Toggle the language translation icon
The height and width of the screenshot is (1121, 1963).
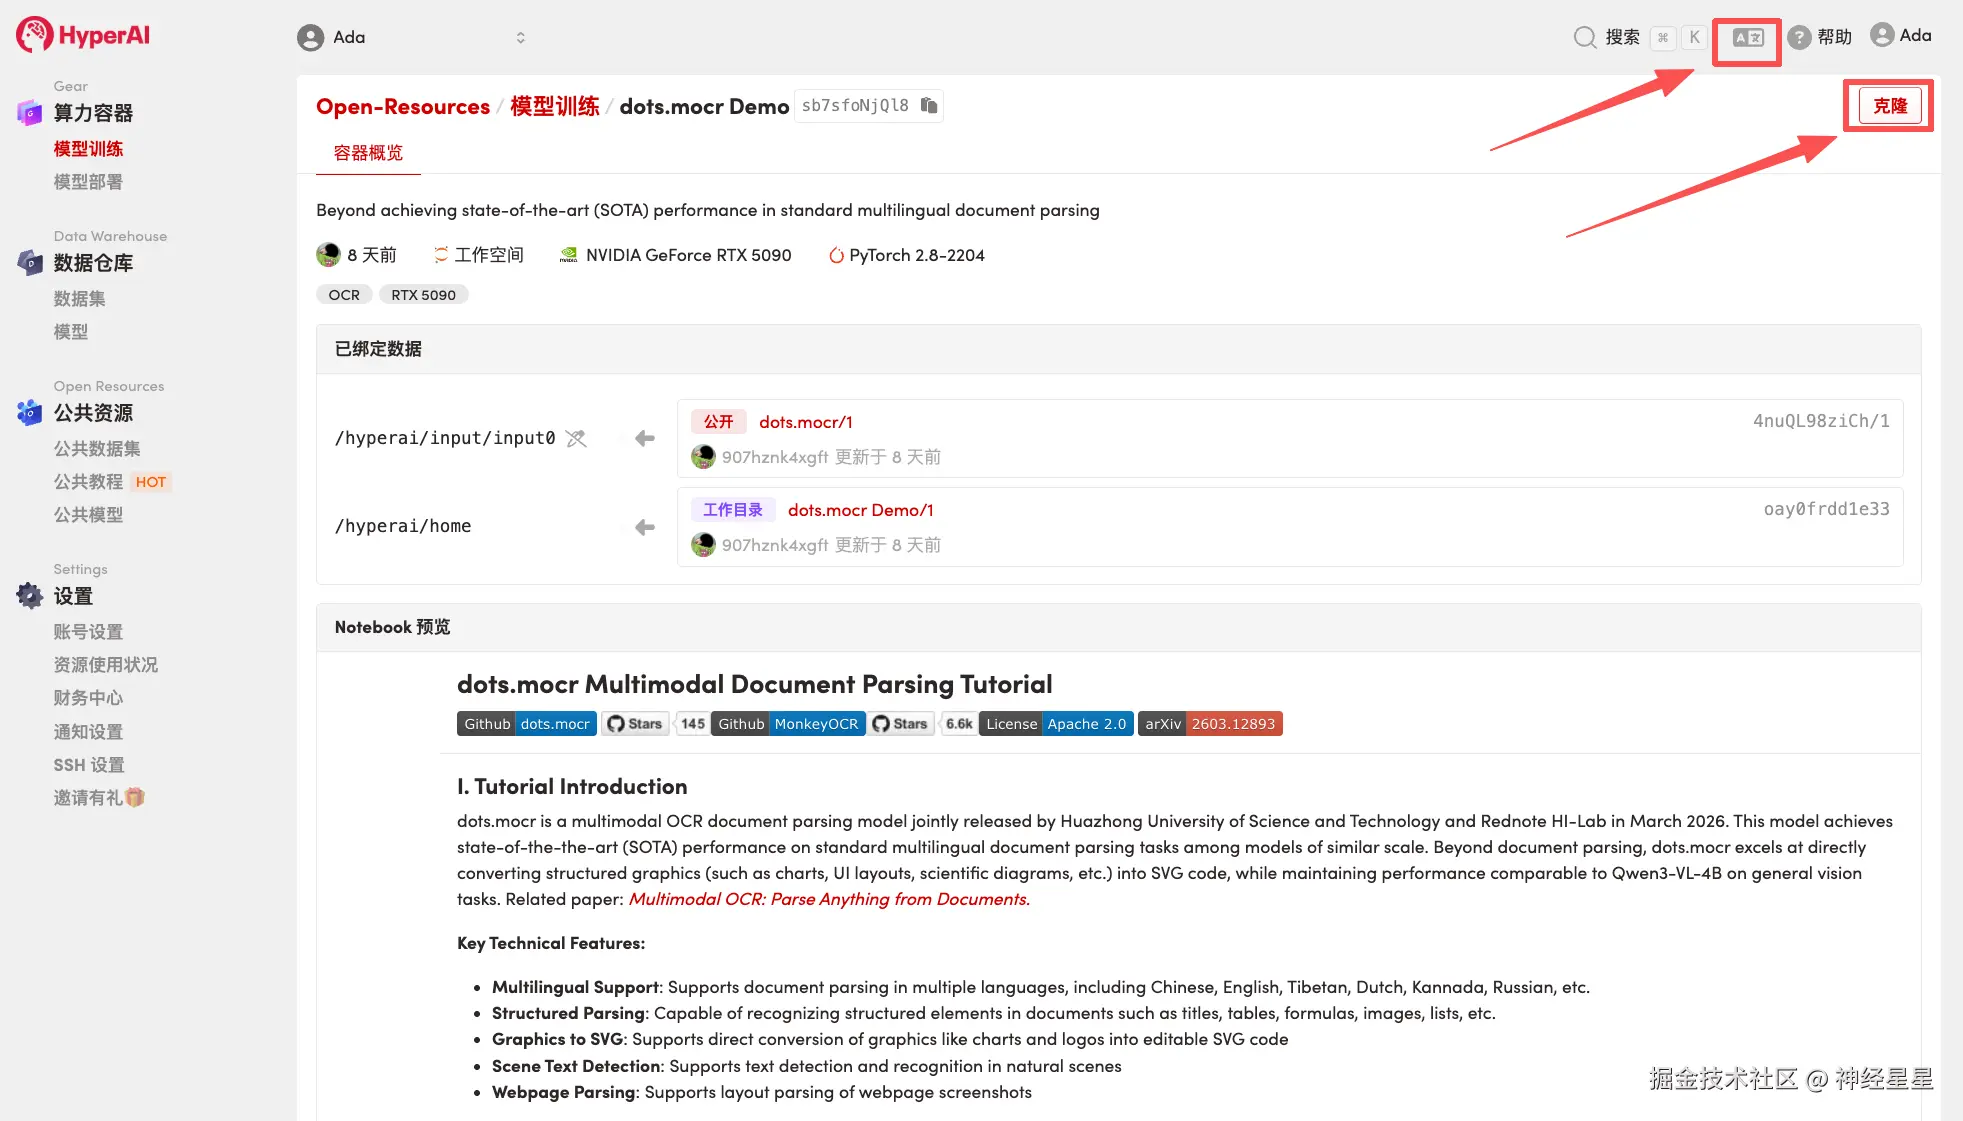click(1747, 38)
